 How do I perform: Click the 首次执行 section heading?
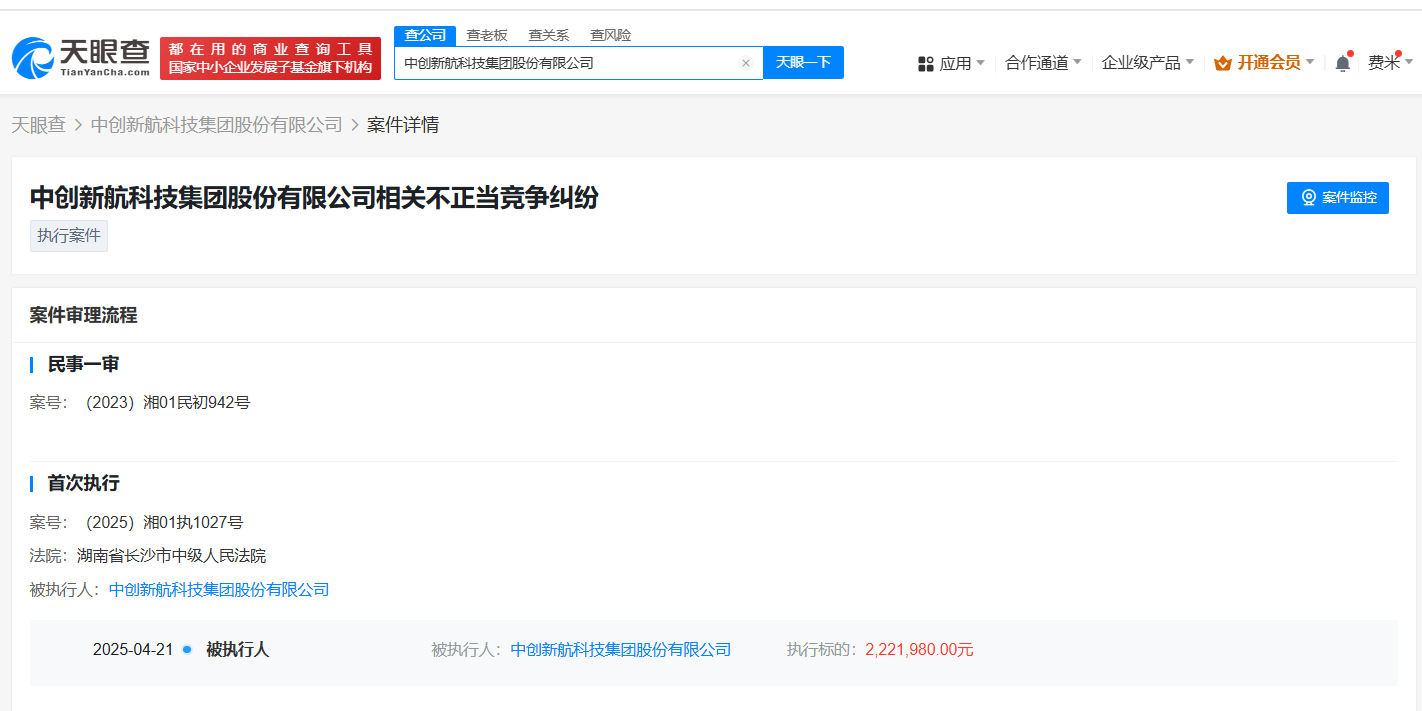click(x=84, y=483)
